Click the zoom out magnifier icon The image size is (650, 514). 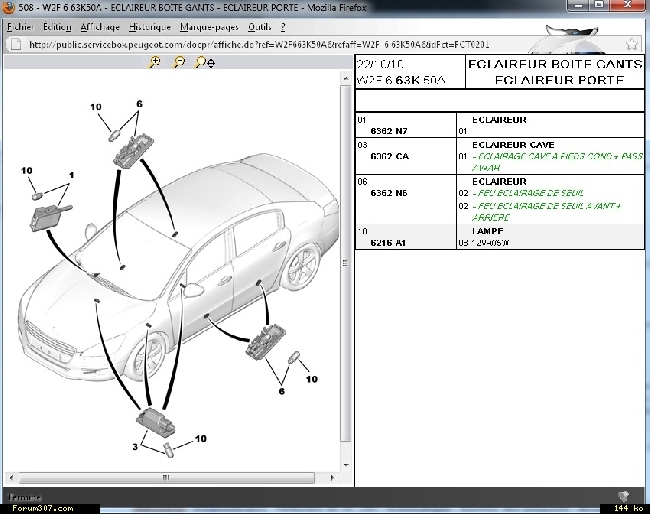[179, 63]
